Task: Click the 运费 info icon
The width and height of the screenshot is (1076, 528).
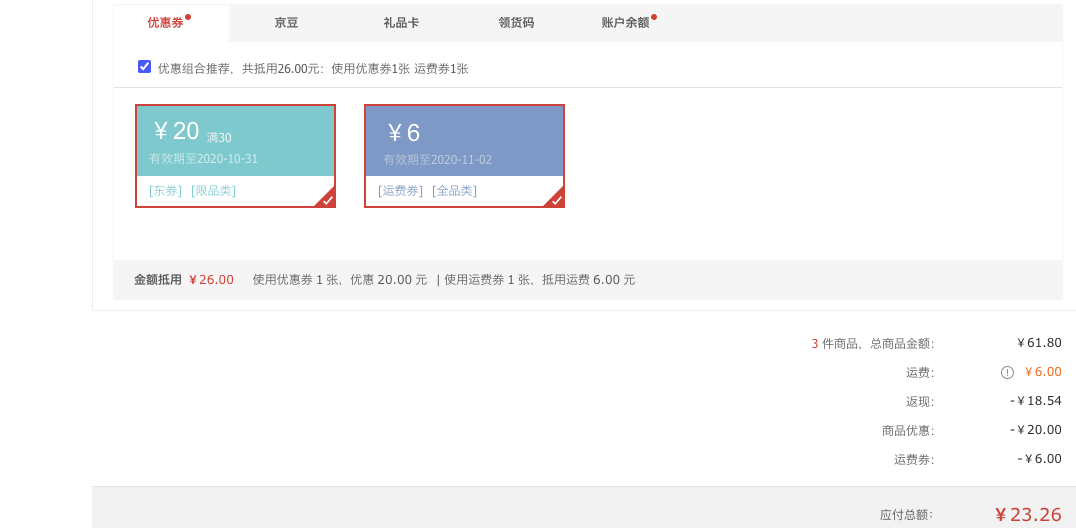Action: click(x=1007, y=372)
